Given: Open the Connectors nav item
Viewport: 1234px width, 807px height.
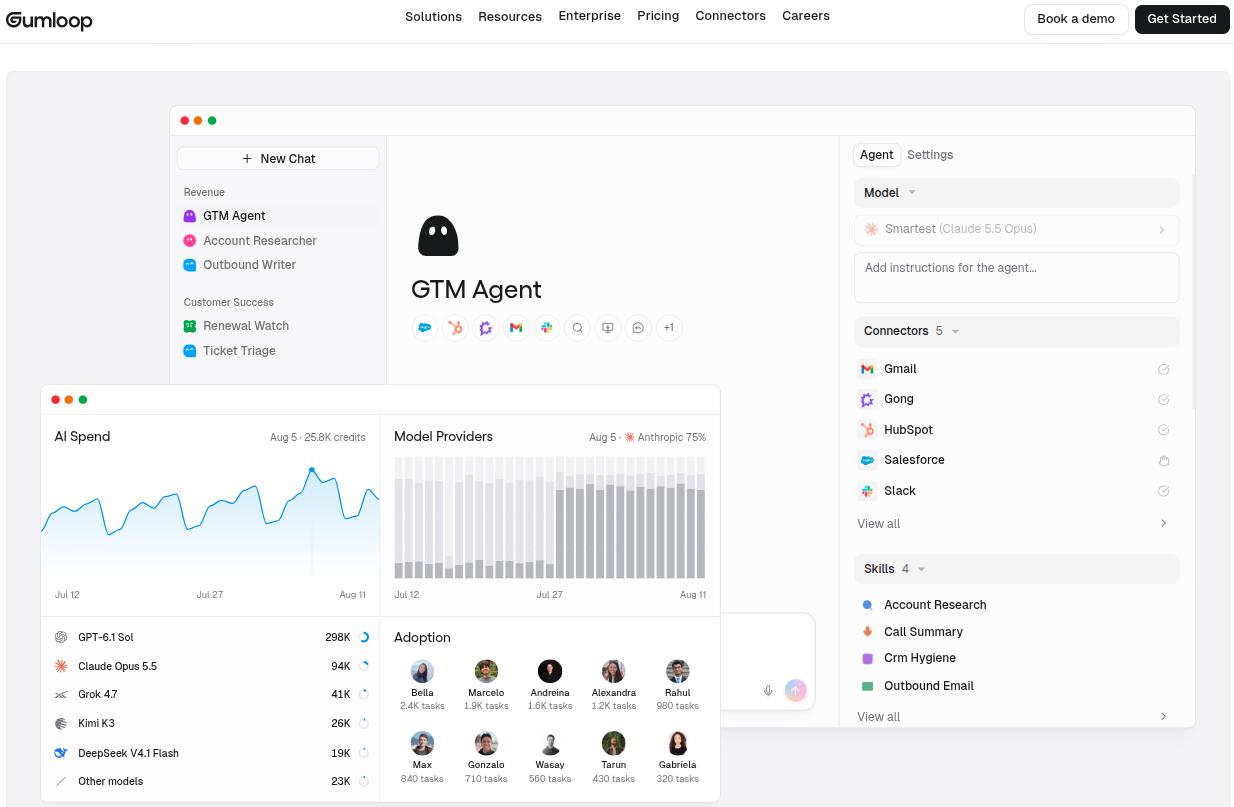Looking at the screenshot, I should pos(731,16).
